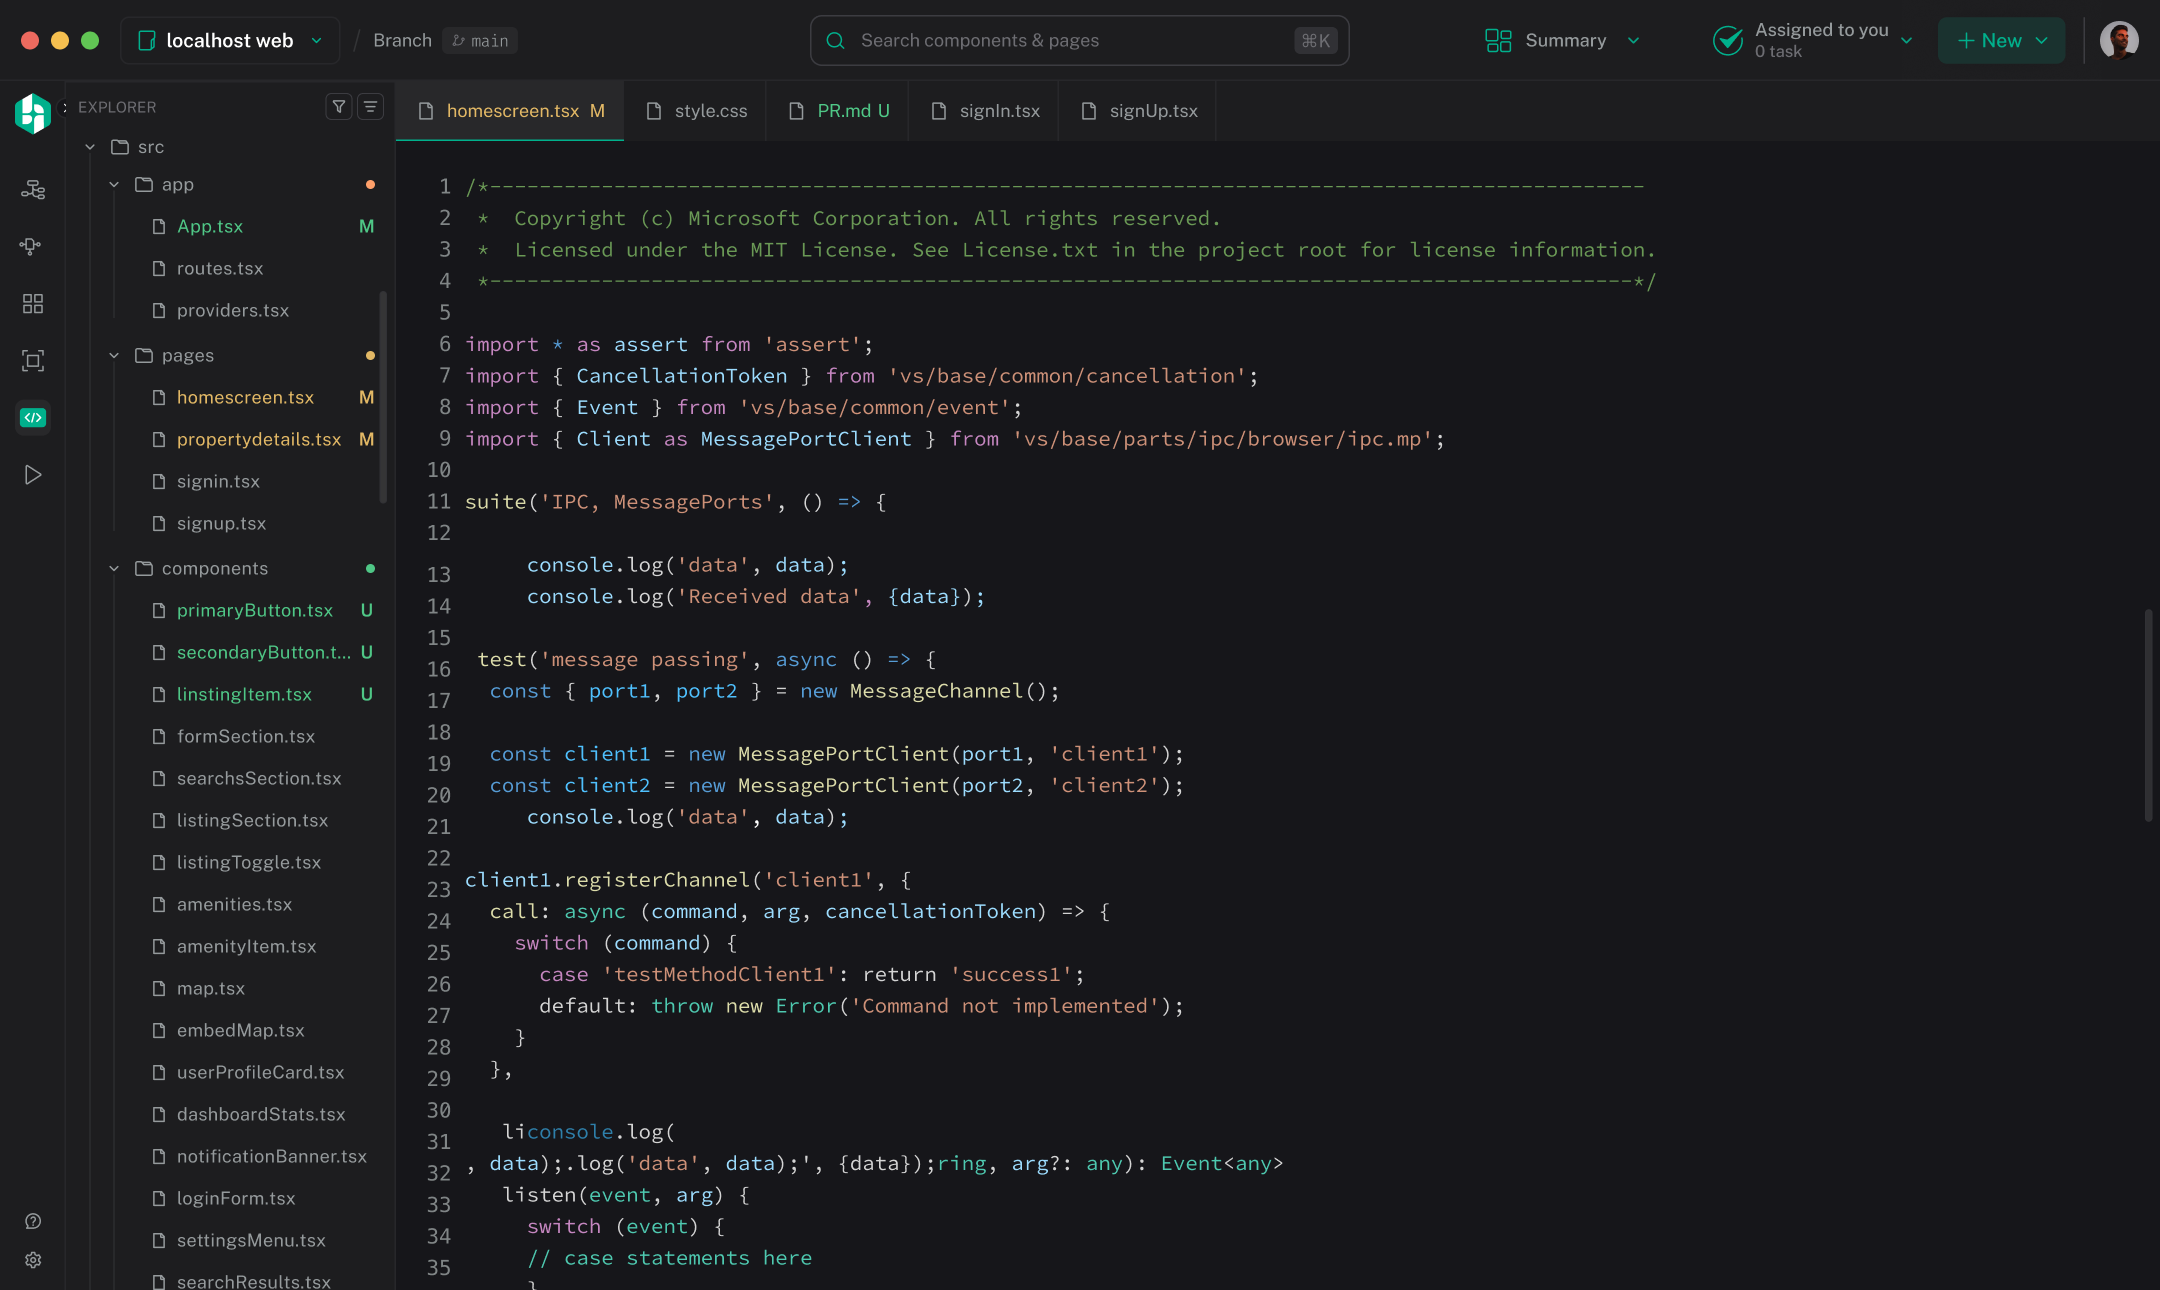The width and height of the screenshot is (2160, 1290).
Task: Click the New button
Action: point(2001,40)
